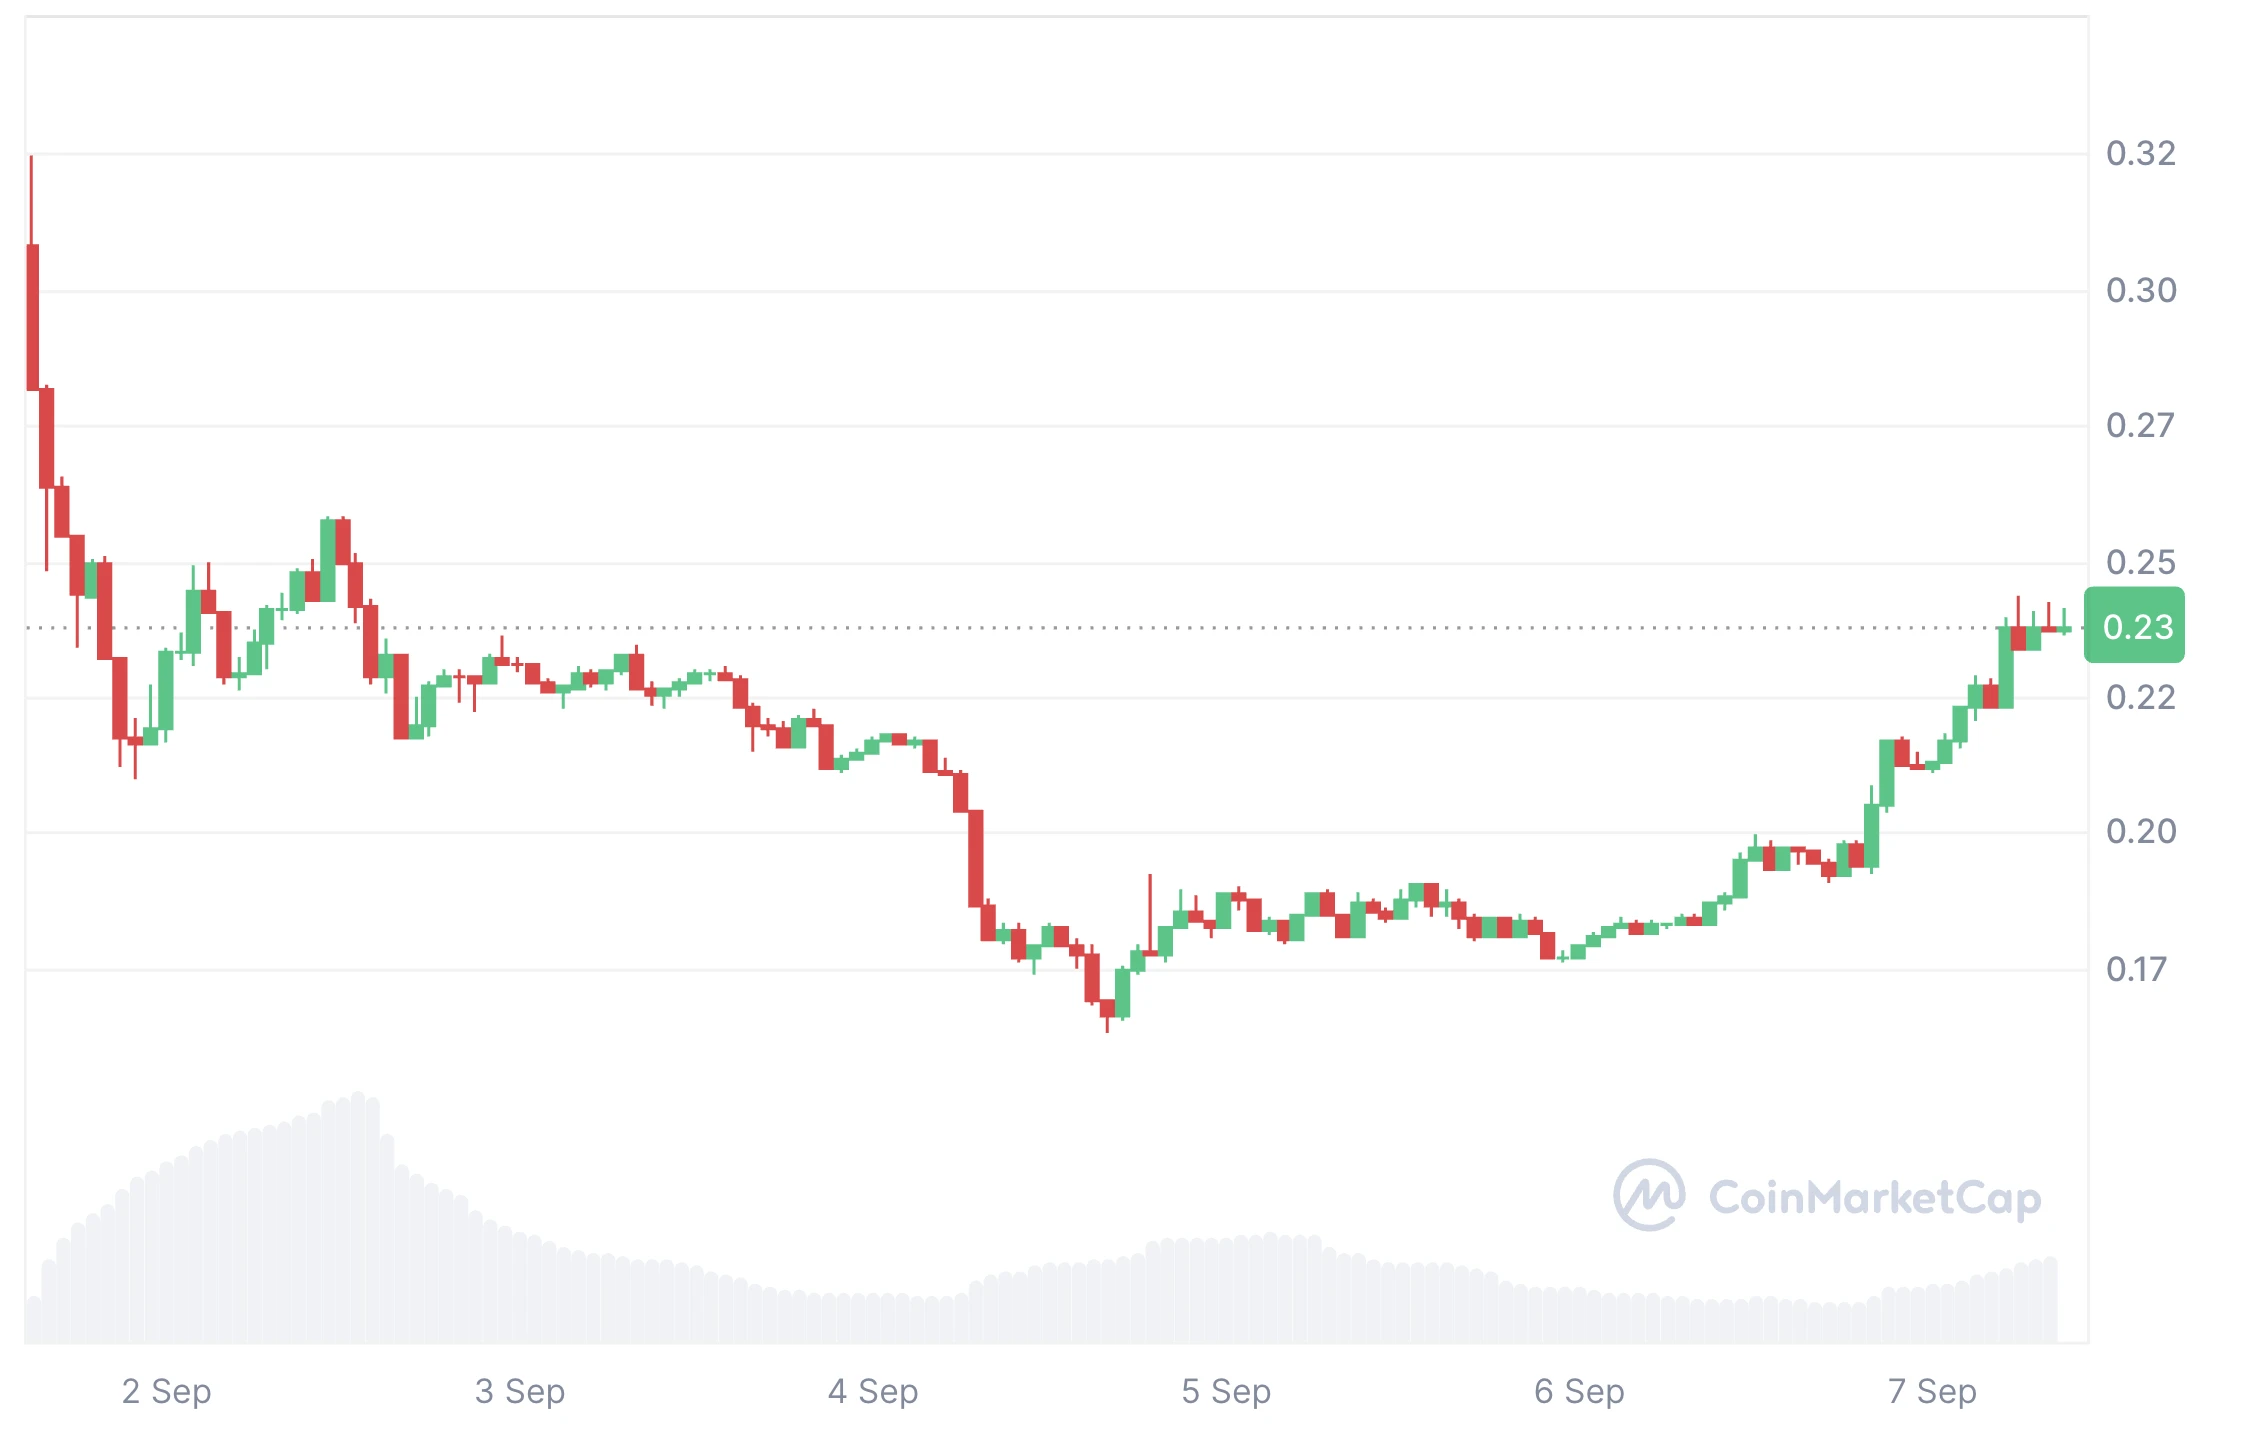Click the 2 Sep date label
Viewport: 2244px width, 1456px height.
click(x=166, y=1391)
